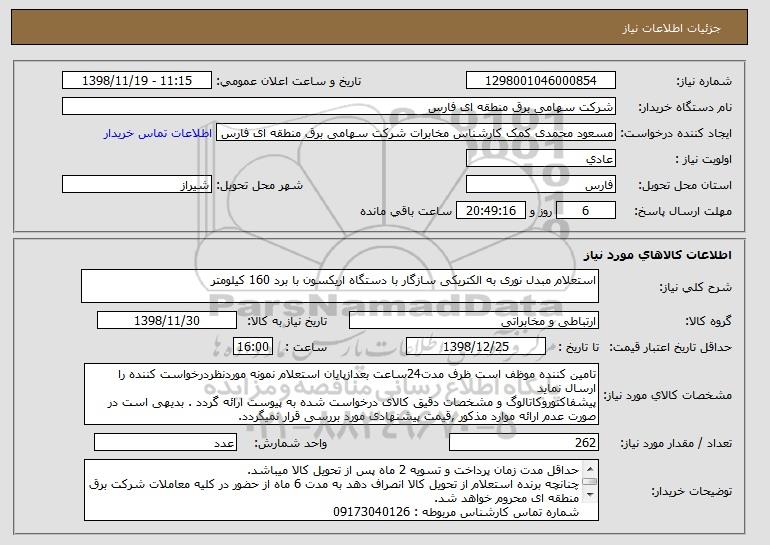Click the استان محل تحویل label
Image resolution: width=770 pixels, height=545 pixels.
(x=685, y=186)
